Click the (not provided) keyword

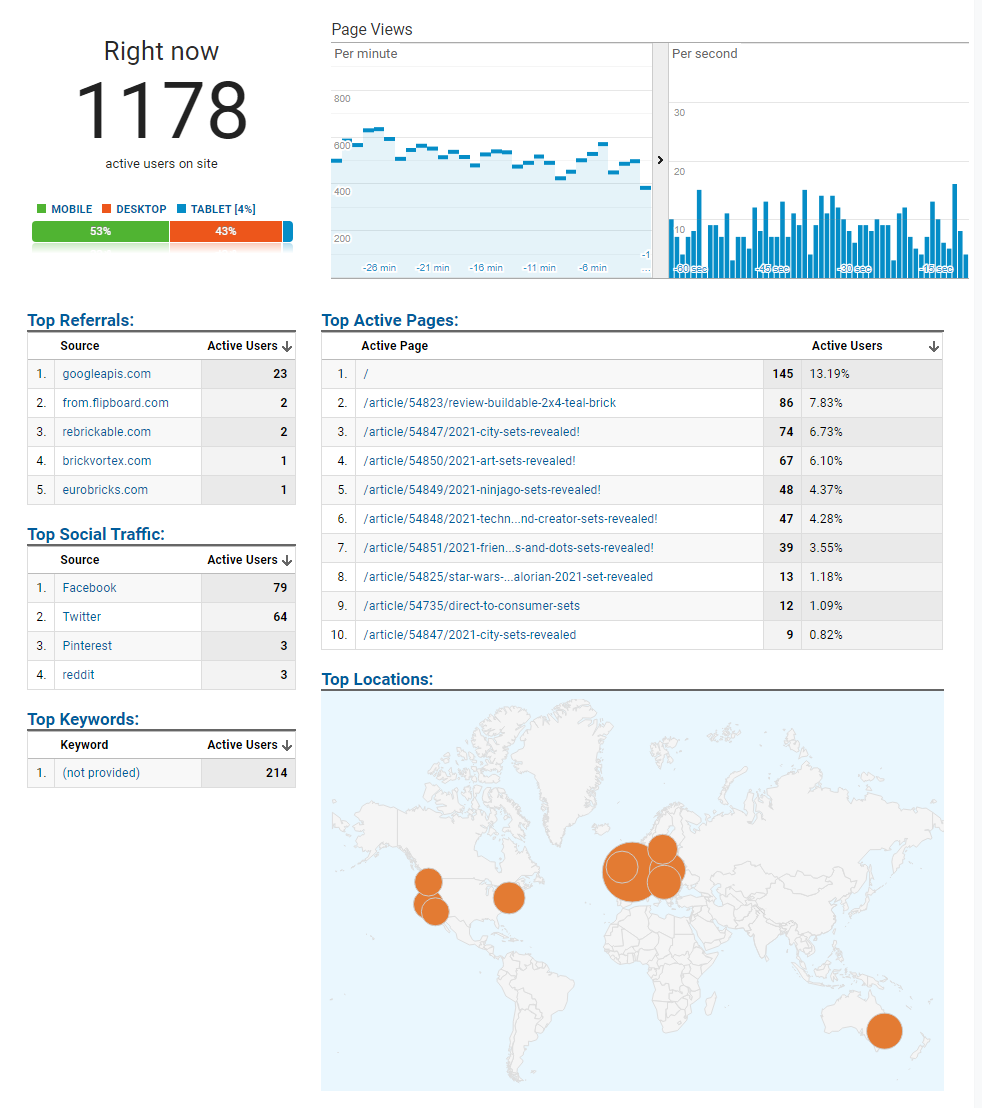(100, 773)
